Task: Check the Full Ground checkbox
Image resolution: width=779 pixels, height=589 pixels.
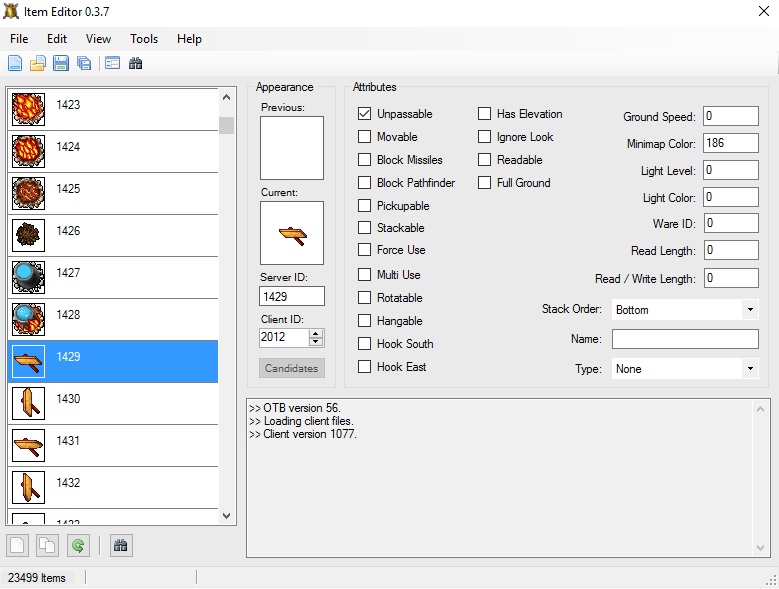Action: click(484, 183)
